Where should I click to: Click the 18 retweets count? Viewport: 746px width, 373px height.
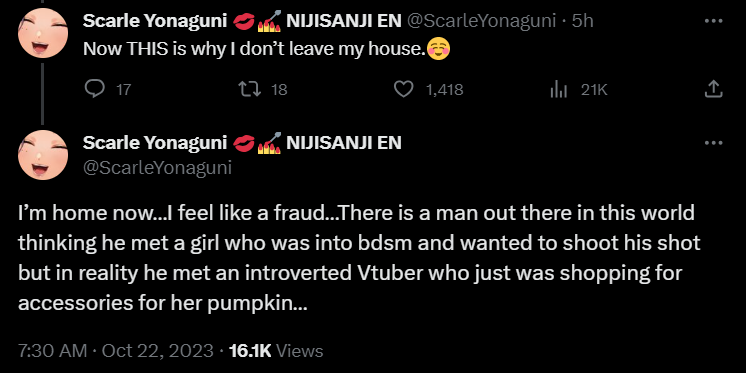click(x=279, y=89)
